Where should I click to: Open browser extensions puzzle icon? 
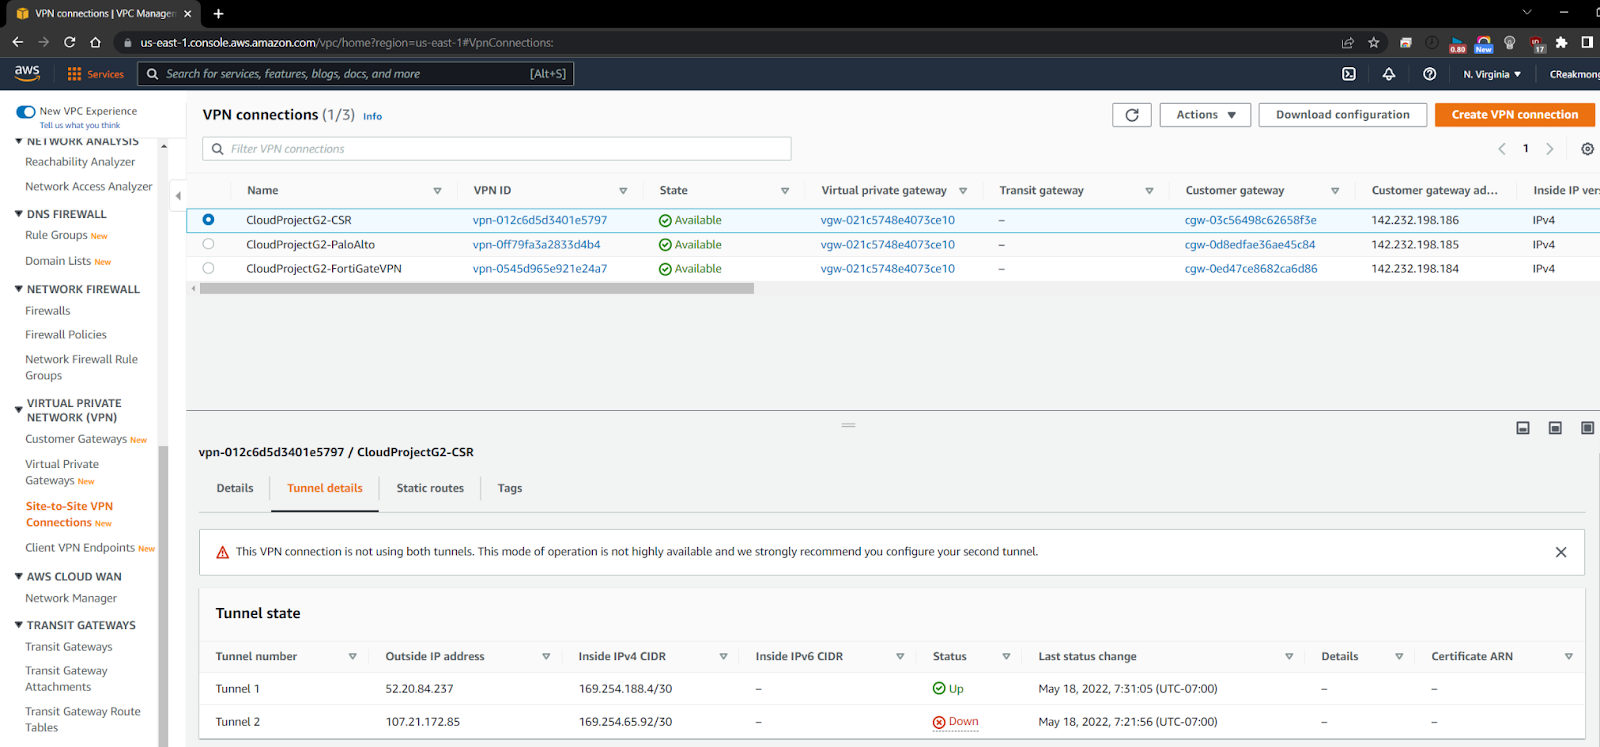point(1561,42)
